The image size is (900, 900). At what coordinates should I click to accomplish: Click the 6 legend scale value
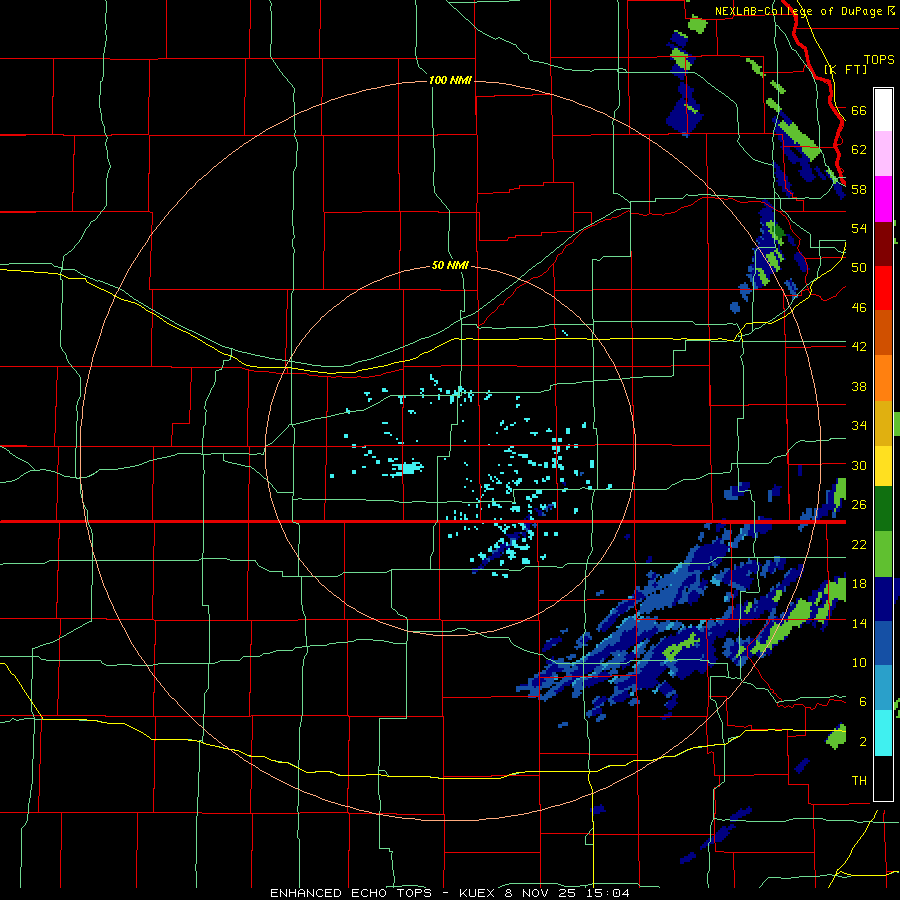862,702
